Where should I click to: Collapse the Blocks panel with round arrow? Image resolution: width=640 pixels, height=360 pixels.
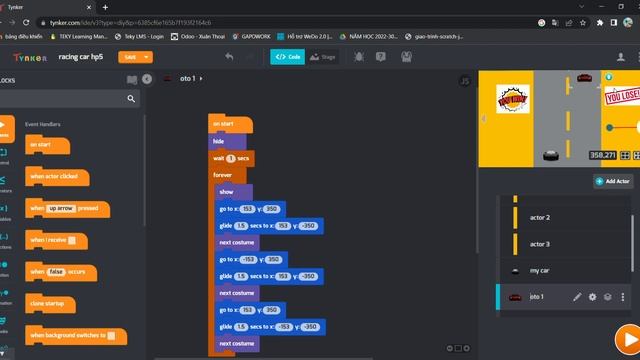click(x=147, y=79)
